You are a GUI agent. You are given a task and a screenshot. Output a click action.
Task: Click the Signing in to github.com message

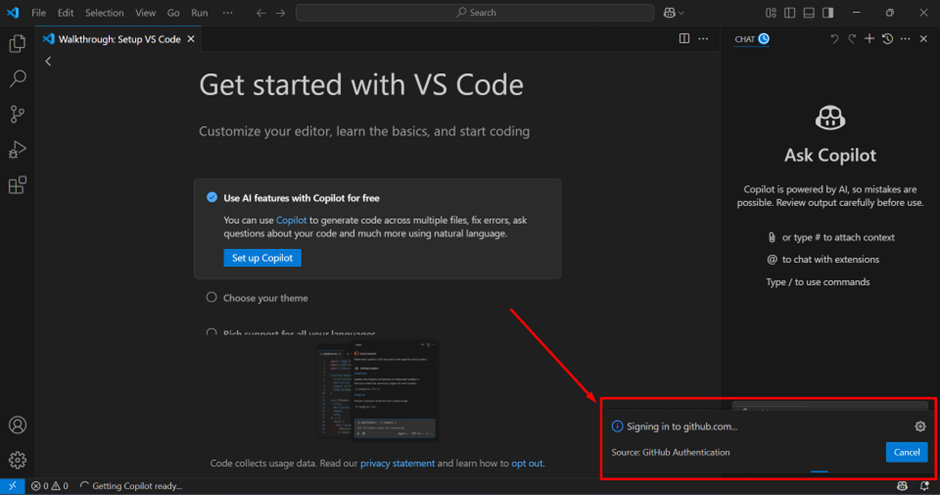pos(682,427)
